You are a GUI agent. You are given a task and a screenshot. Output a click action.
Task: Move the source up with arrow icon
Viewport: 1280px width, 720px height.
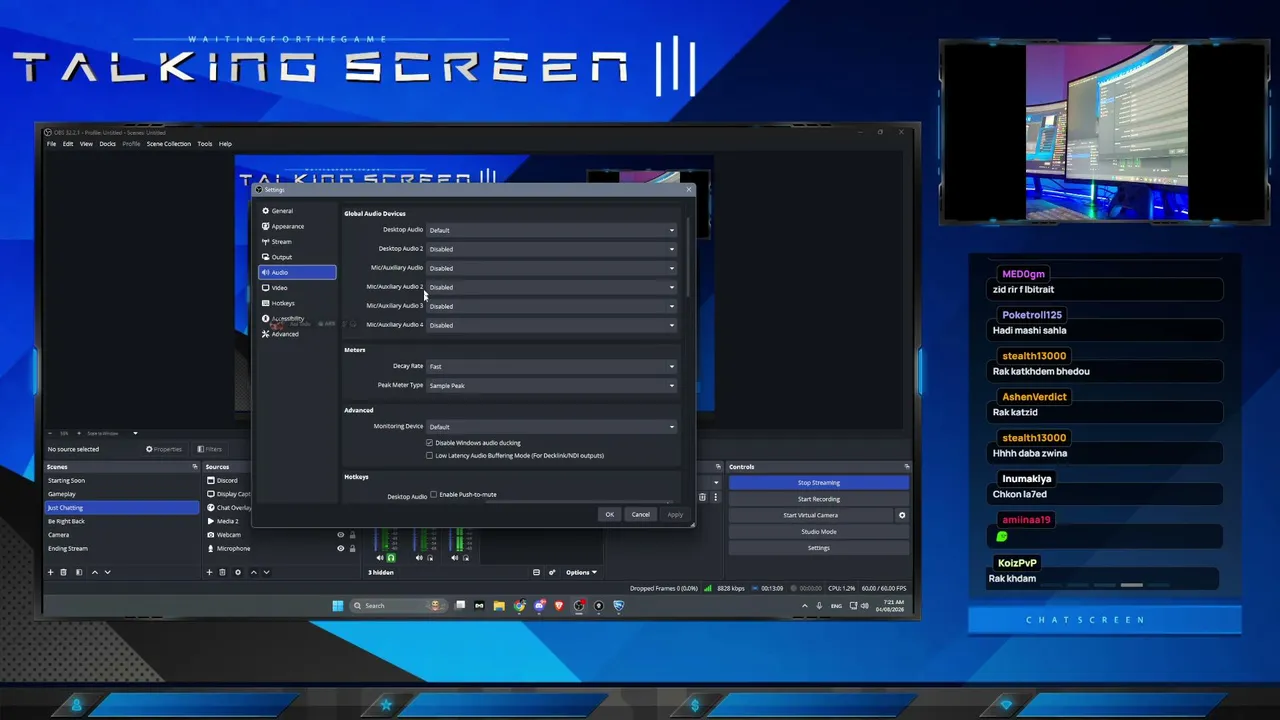[x=253, y=572]
